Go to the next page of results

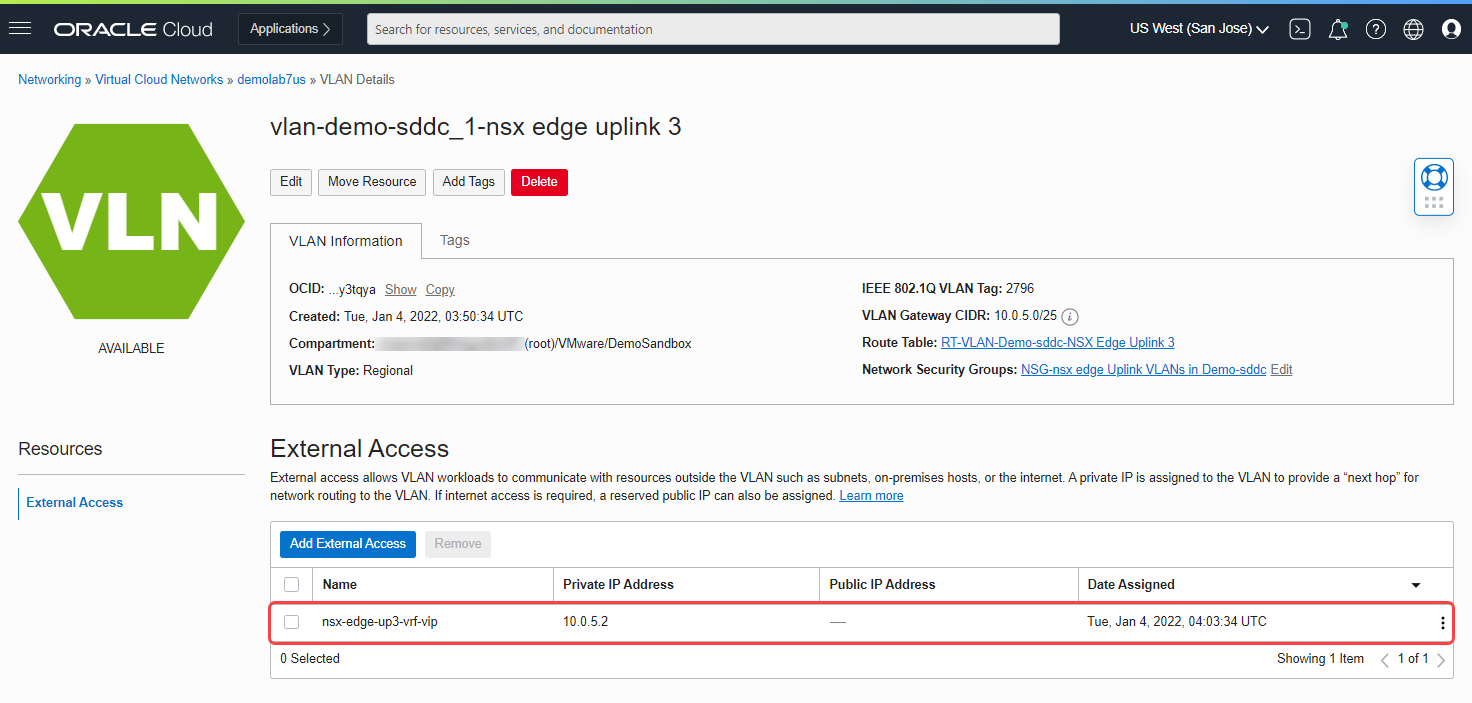click(1441, 659)
